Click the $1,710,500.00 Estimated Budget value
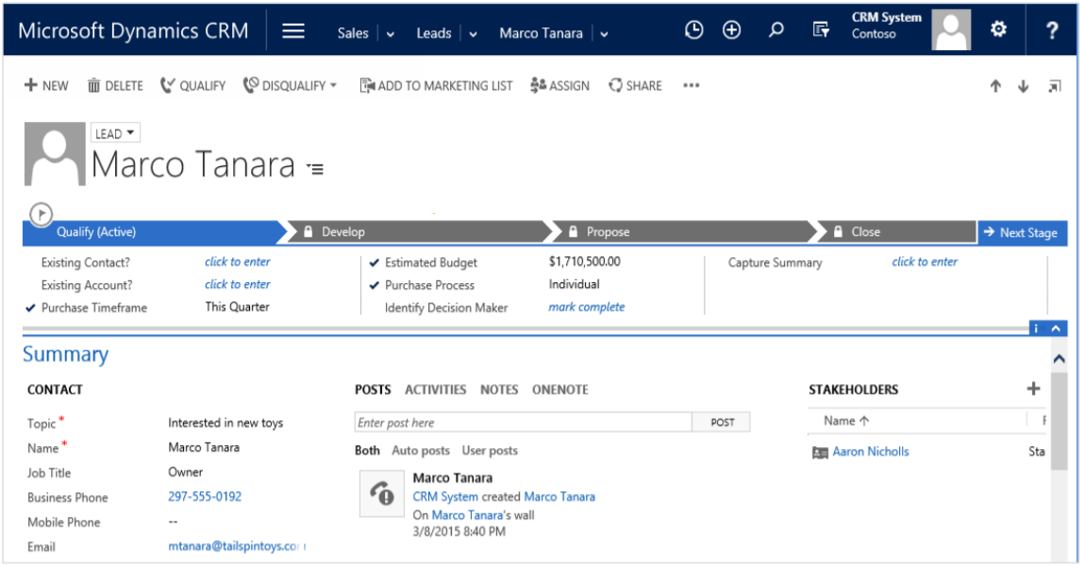 click(585, 262)
